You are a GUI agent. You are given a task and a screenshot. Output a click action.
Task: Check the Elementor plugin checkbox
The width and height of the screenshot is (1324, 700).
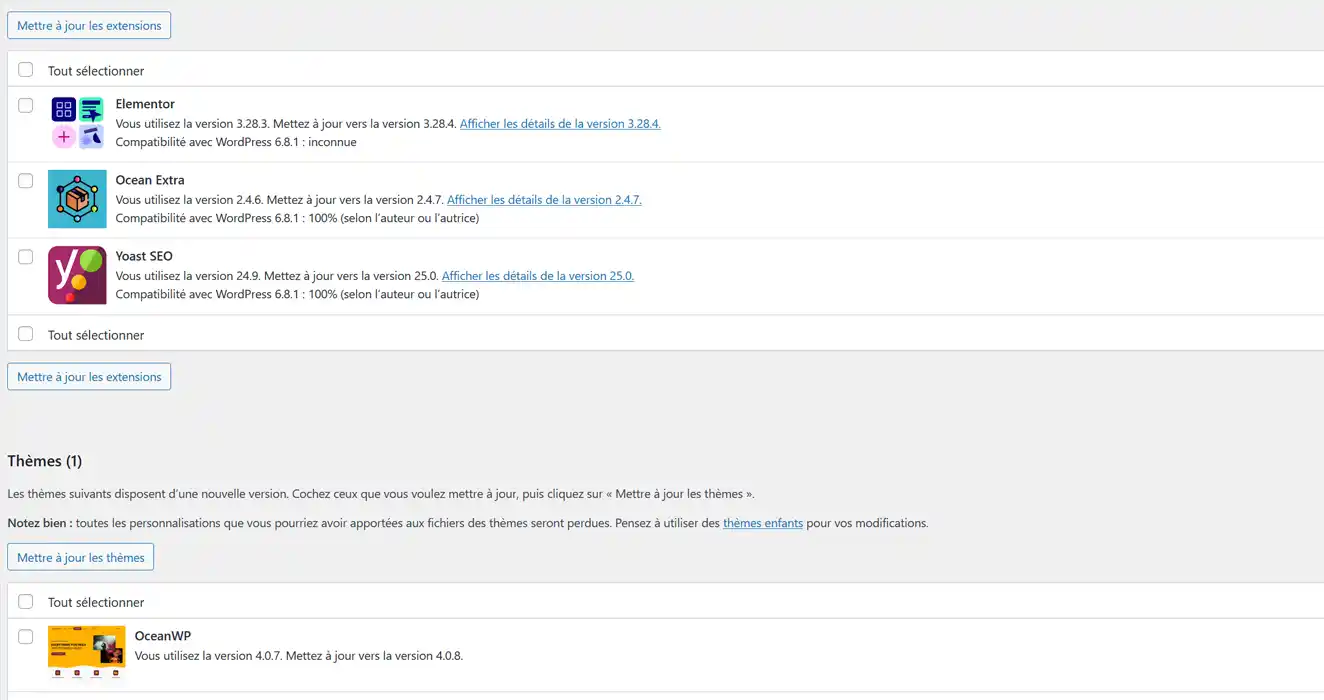[26, 105]
